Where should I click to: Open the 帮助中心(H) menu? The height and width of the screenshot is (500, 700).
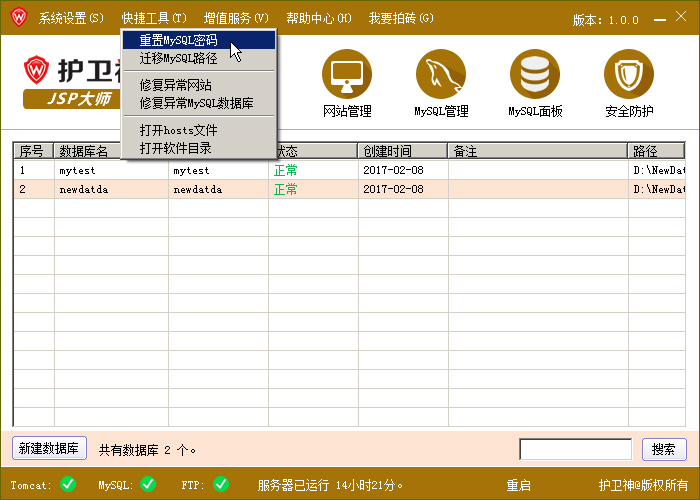[319, 18]
